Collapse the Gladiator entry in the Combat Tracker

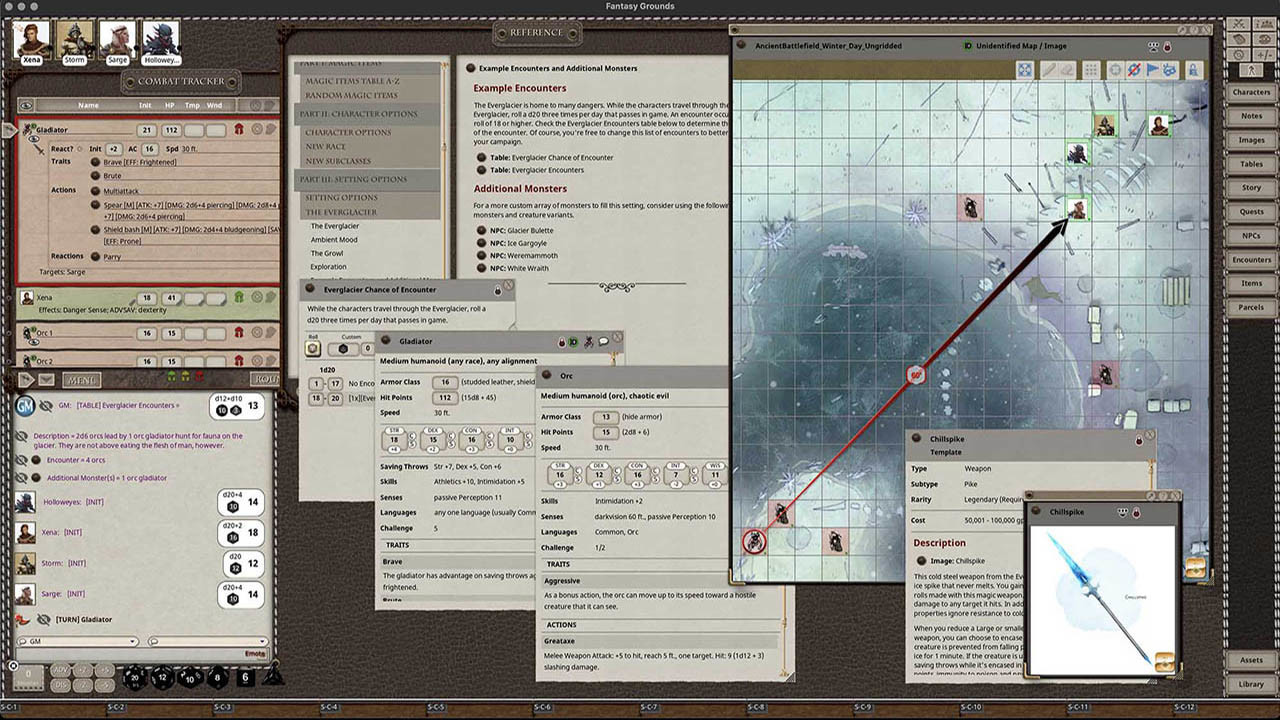click(x=8, y=130)
